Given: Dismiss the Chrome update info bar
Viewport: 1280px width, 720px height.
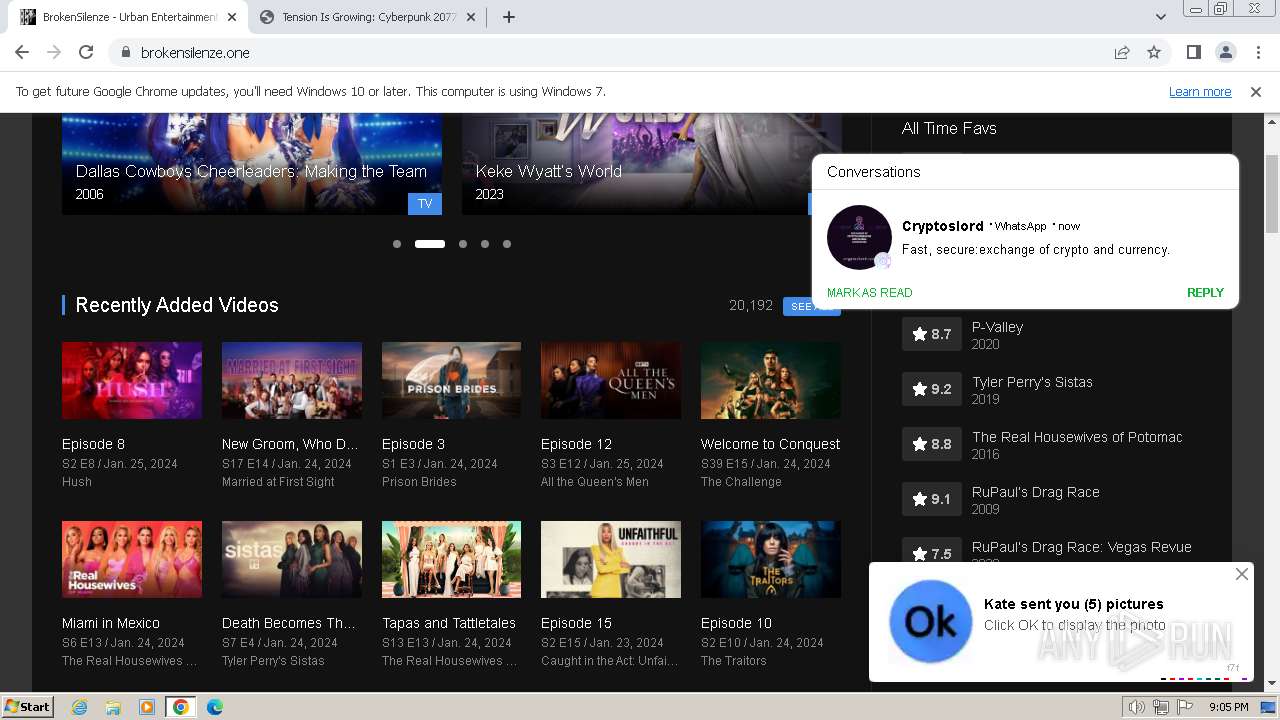Looking at the screenshot, I should pyautogui.click(x=1256, y=92).
